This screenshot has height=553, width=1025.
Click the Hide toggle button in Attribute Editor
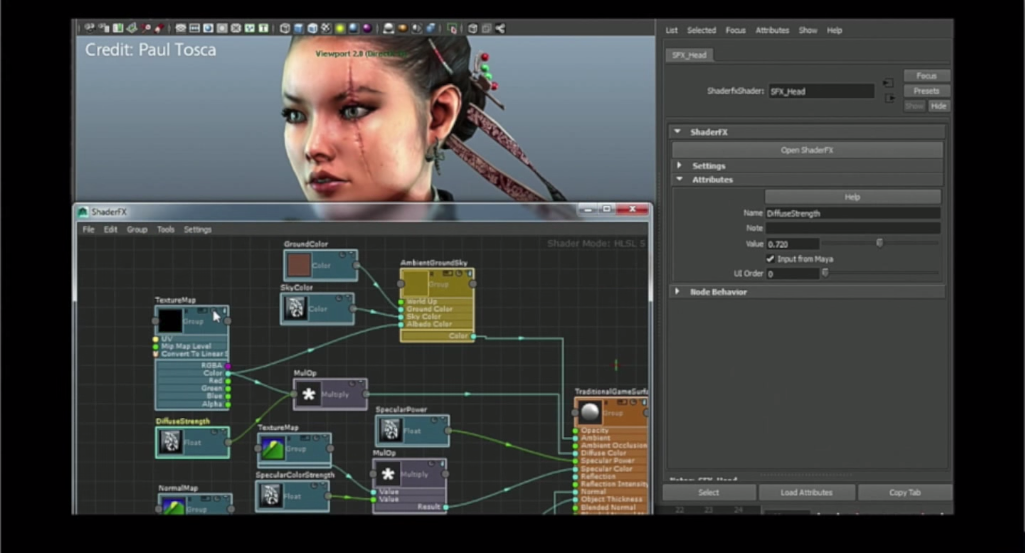coord(938,106)
